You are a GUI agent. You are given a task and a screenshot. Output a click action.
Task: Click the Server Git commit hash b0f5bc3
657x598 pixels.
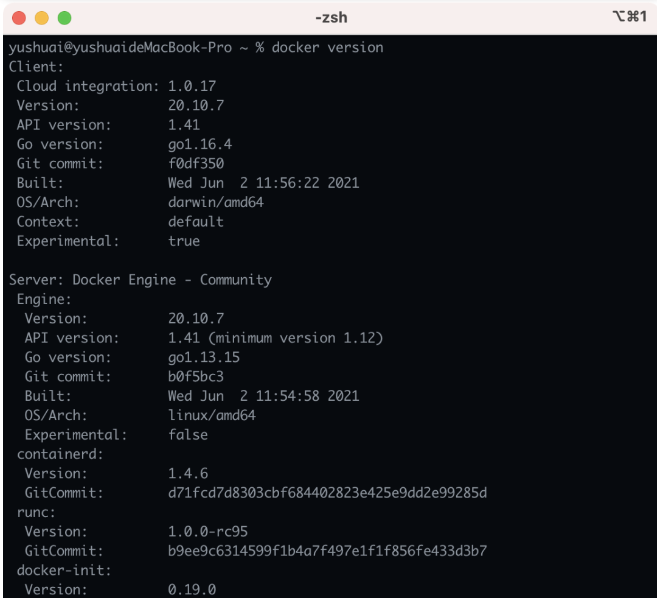[196, 377]
